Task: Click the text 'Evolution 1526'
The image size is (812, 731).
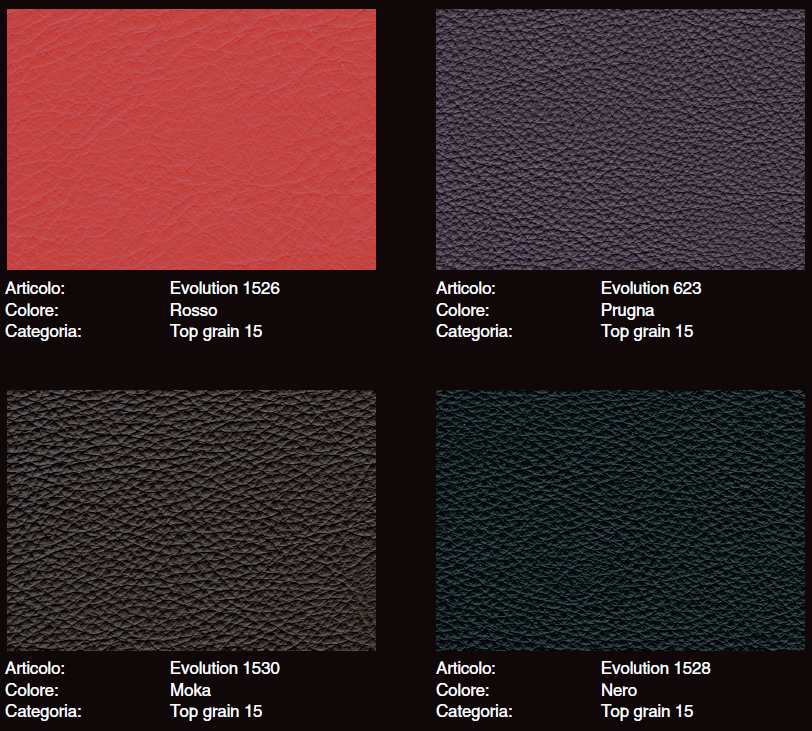Action: click(x=225, y=288)
